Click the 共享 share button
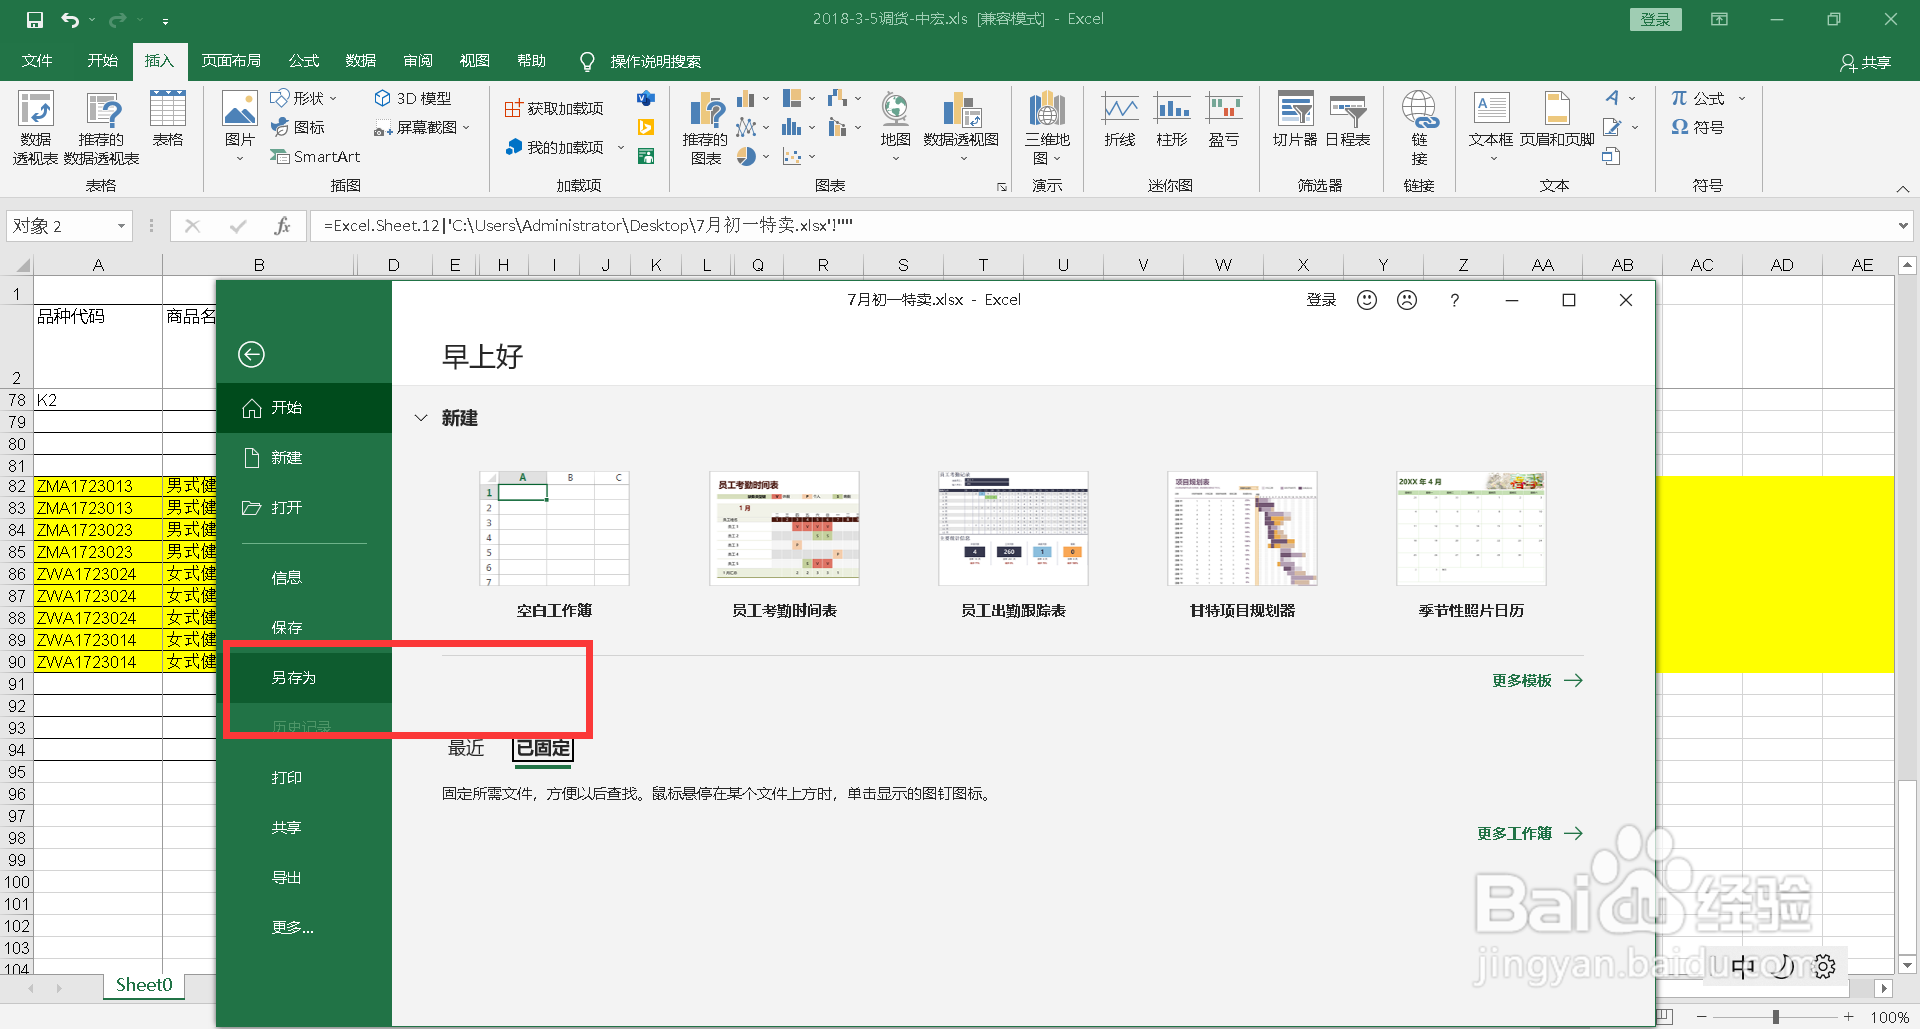 (x=1866, y=62)
